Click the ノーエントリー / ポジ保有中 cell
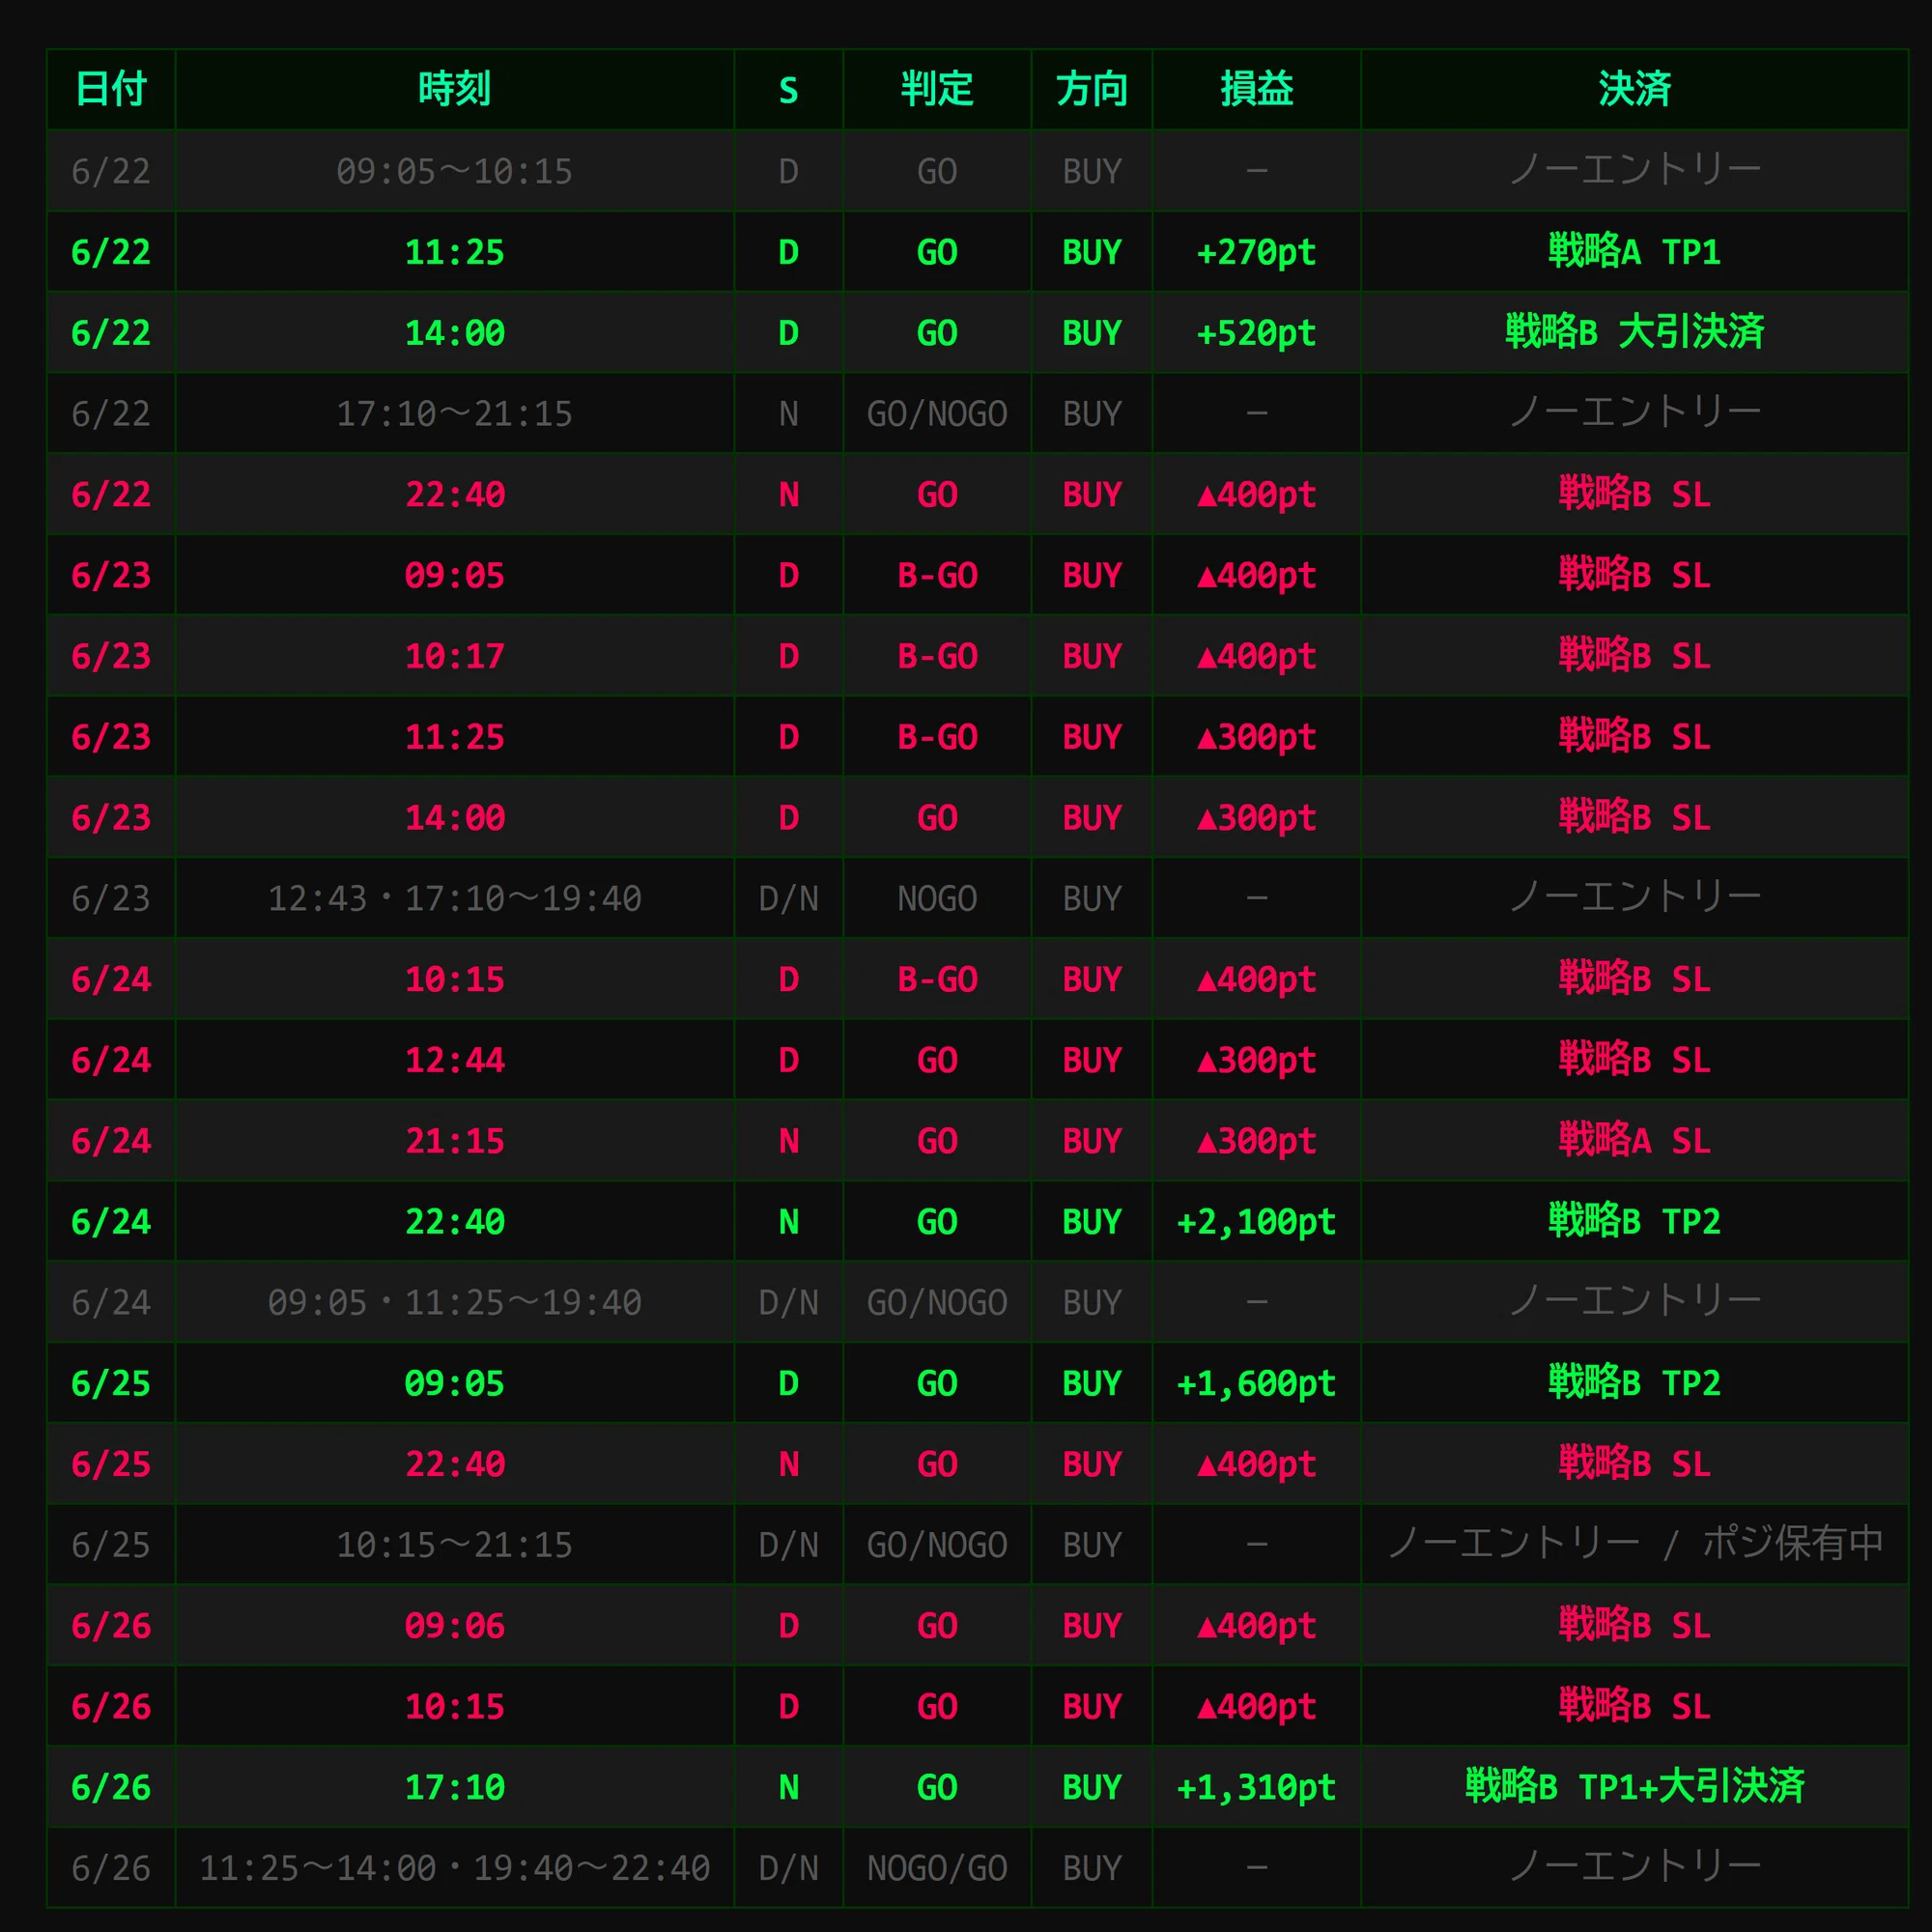This screenshot has width=1932, height=1932. pos(1635,1545)
